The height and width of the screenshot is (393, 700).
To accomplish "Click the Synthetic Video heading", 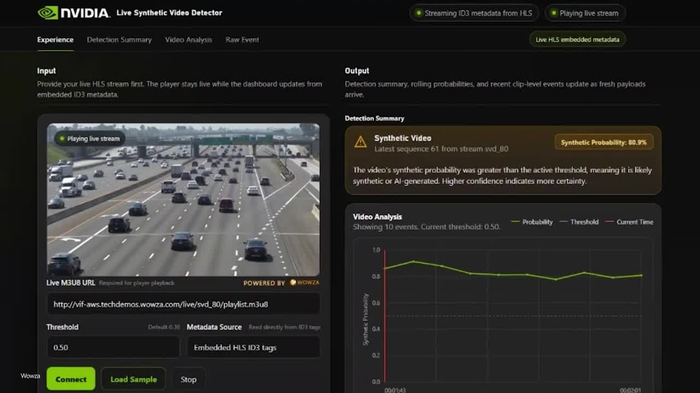I will click(x=403, y=138).
